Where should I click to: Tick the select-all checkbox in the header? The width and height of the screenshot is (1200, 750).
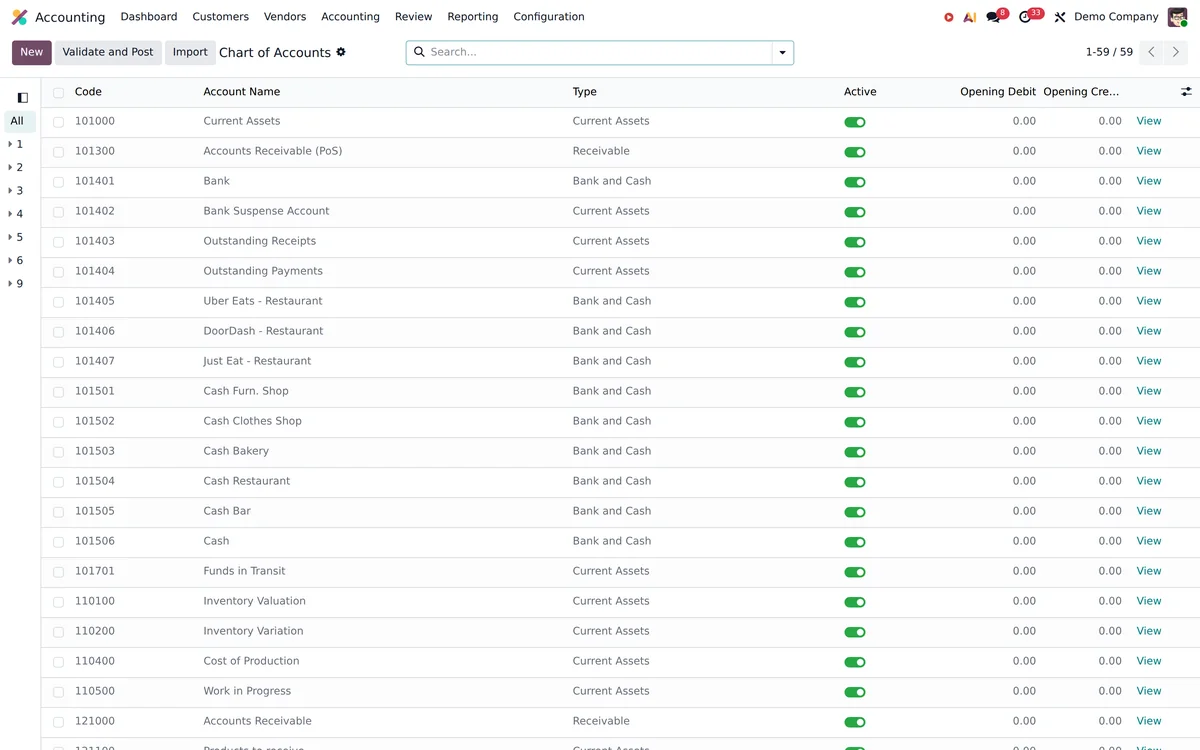[58, 93]
